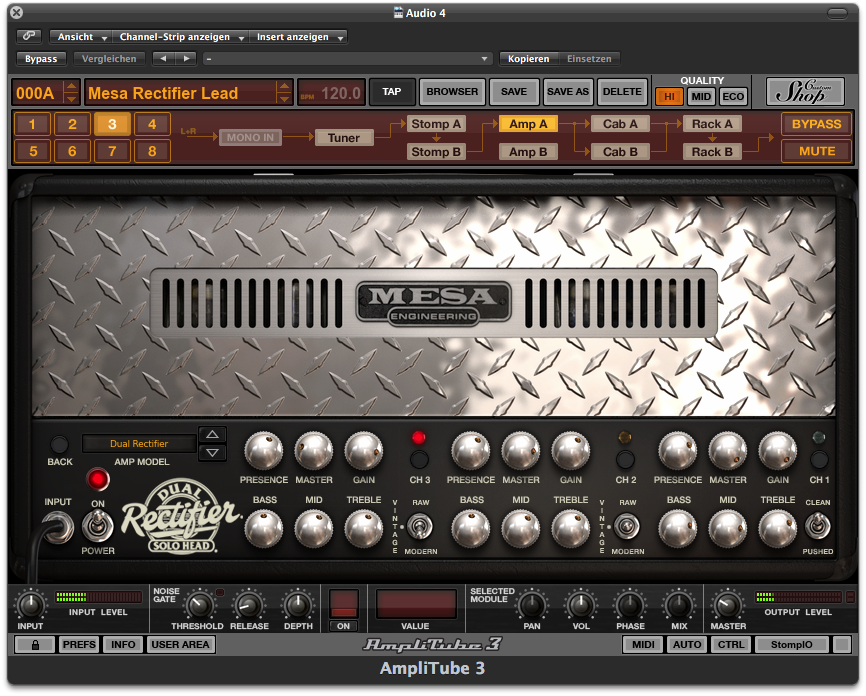The height and width of the screenshot is (696, 866).
Task: Toggle the CH 1 Clean/Pushed switch
Action: [x=818, y=526]
